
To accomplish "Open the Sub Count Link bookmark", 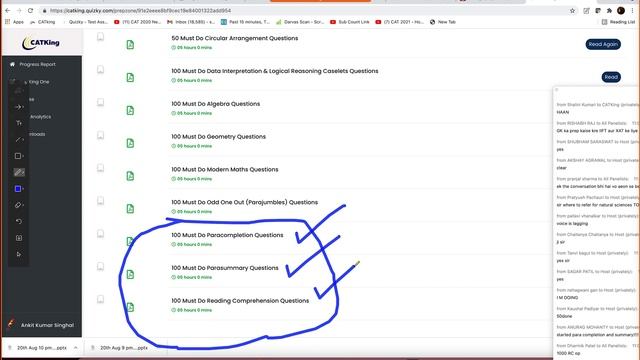I will 350,22.
